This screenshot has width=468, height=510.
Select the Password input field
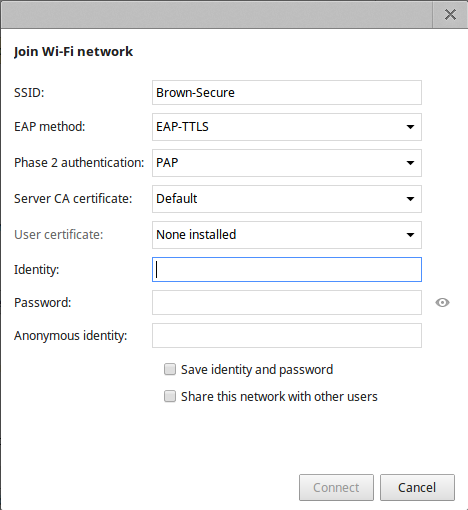pos(287,302)
